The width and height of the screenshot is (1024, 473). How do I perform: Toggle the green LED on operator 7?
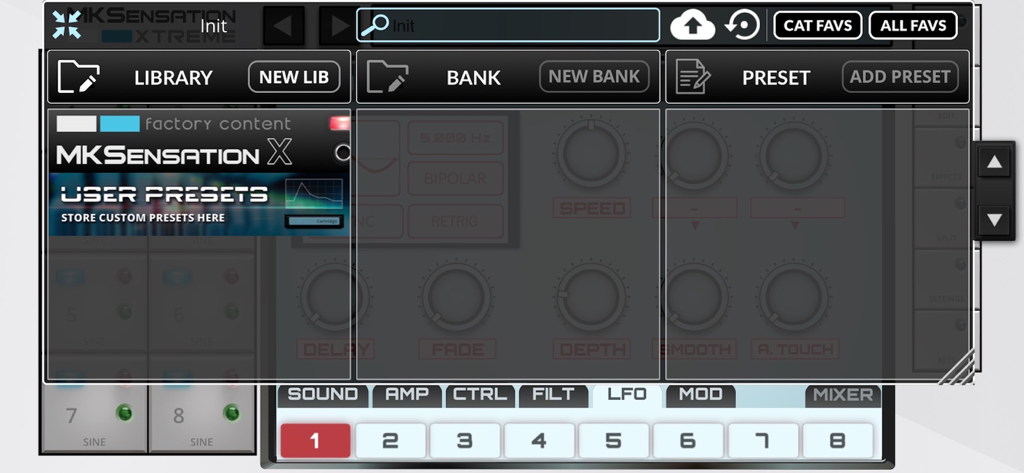(x=123, y=412)
